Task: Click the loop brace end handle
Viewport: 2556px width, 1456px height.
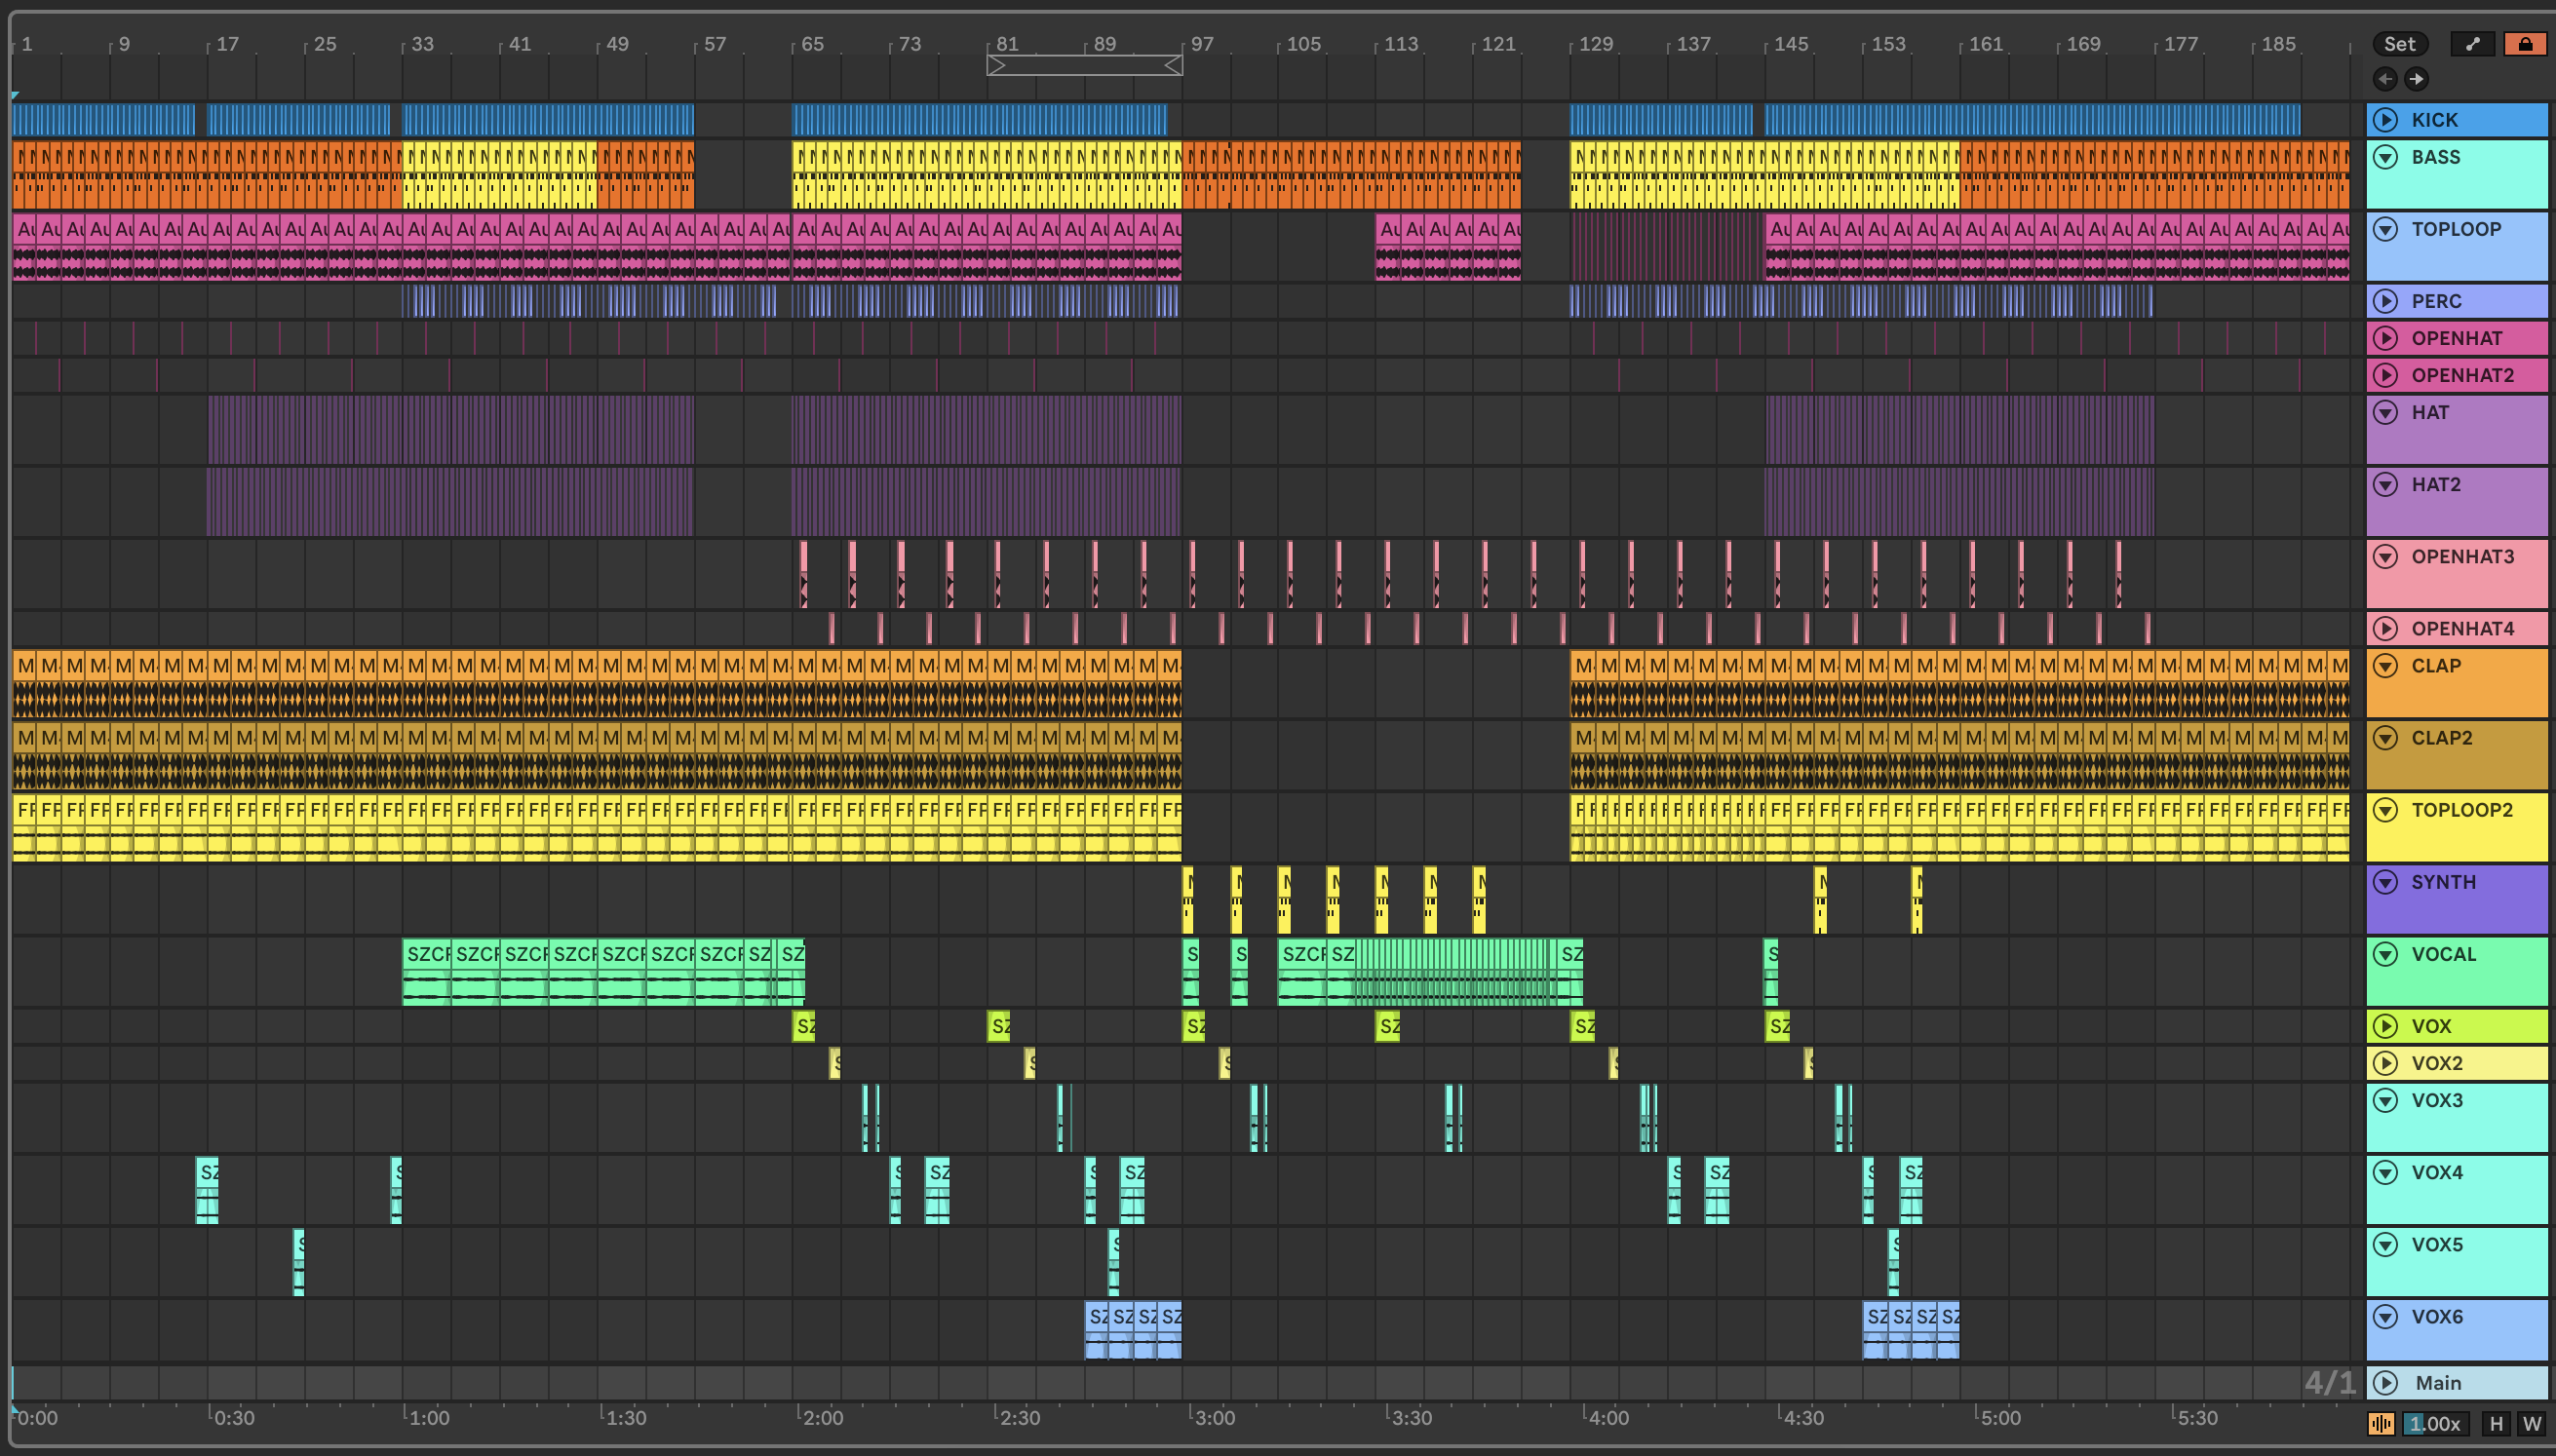Action: point(1174,65)
